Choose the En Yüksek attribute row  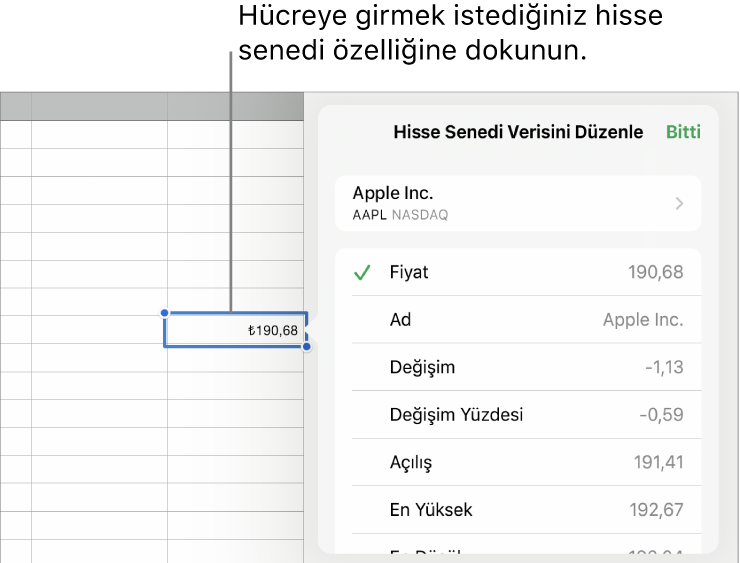518,510
